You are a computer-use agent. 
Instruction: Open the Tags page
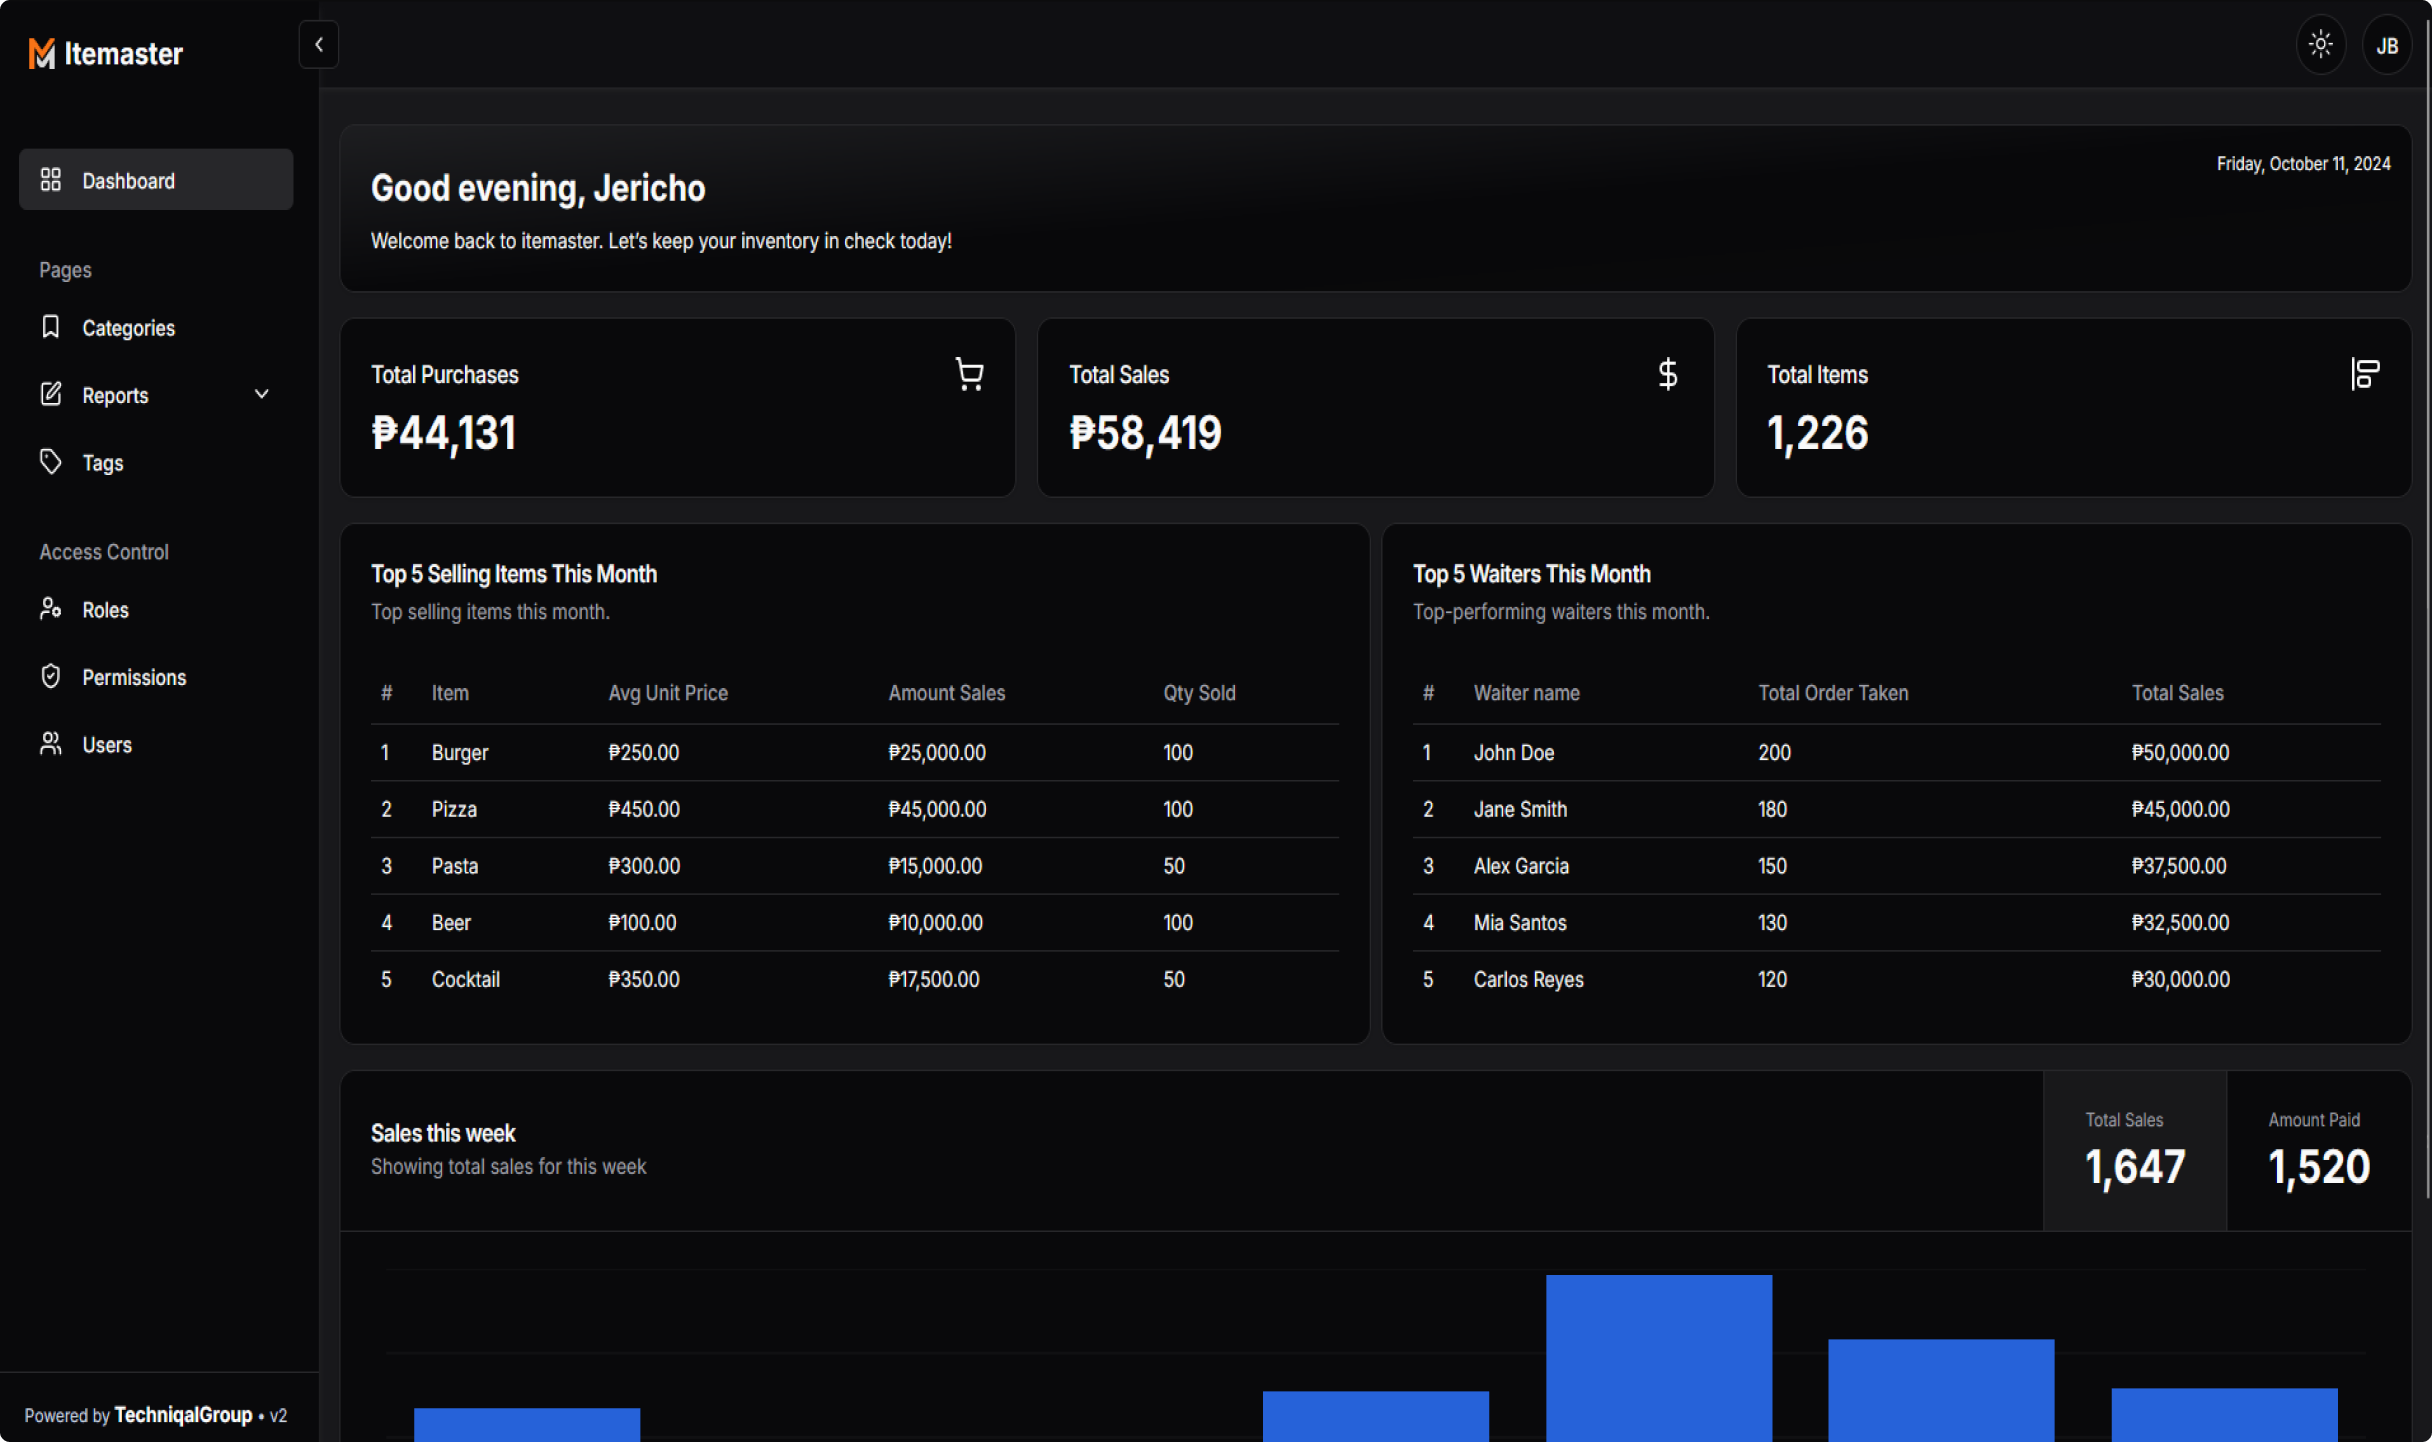pyautogui.click(x=102, y=462)
